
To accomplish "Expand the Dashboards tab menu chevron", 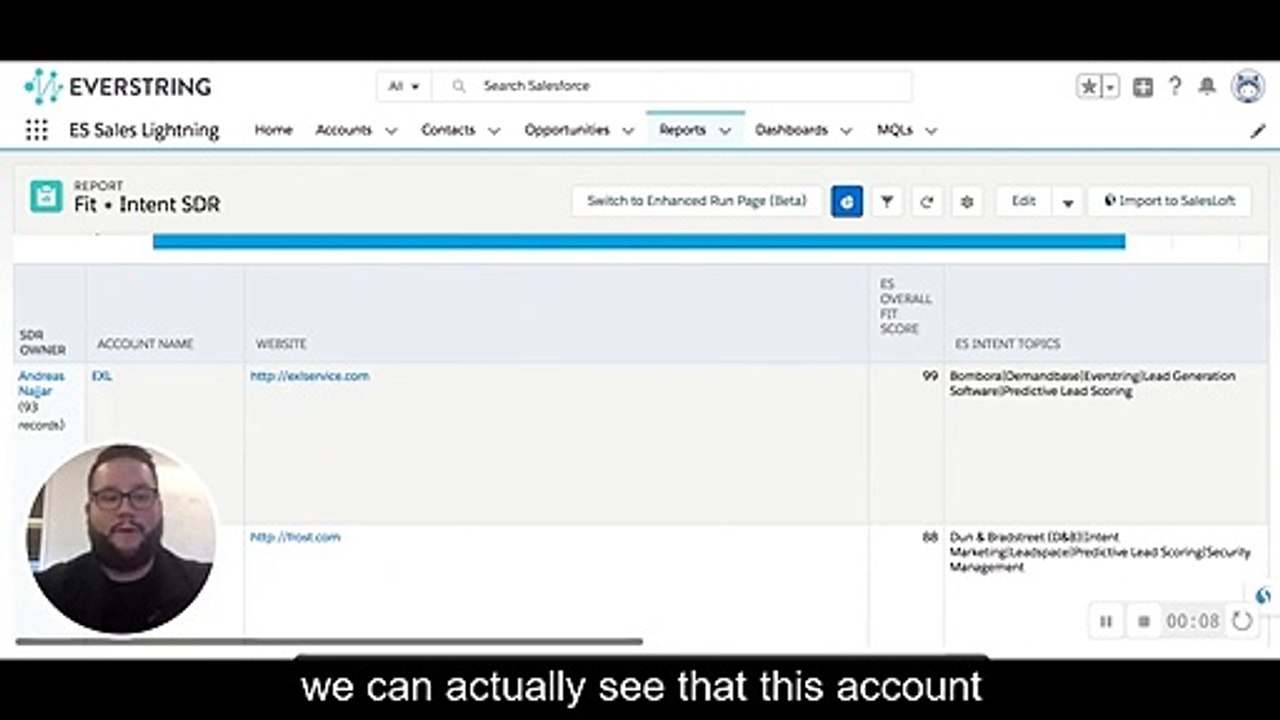I will click(x=846, y=131).
